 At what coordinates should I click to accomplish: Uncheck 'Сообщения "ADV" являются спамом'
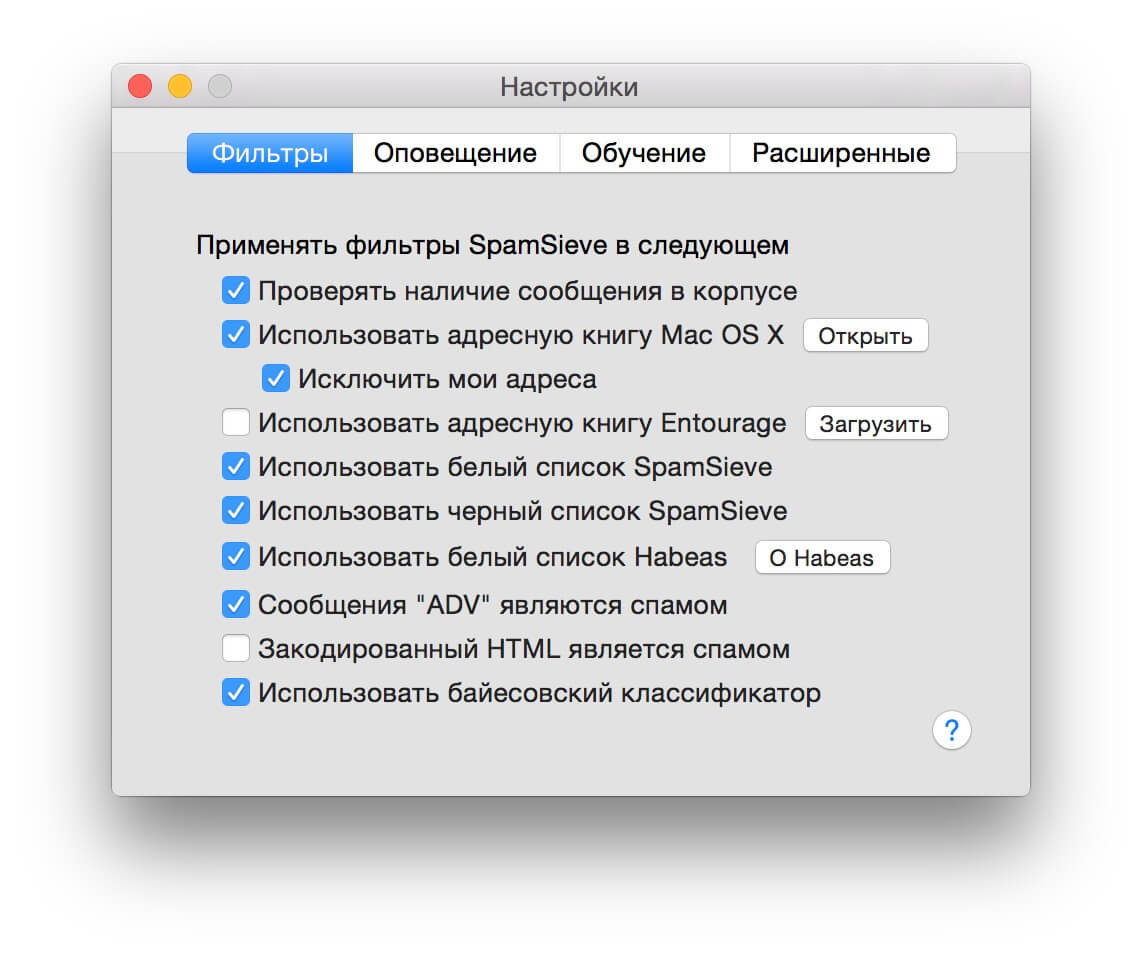[235, 604]
